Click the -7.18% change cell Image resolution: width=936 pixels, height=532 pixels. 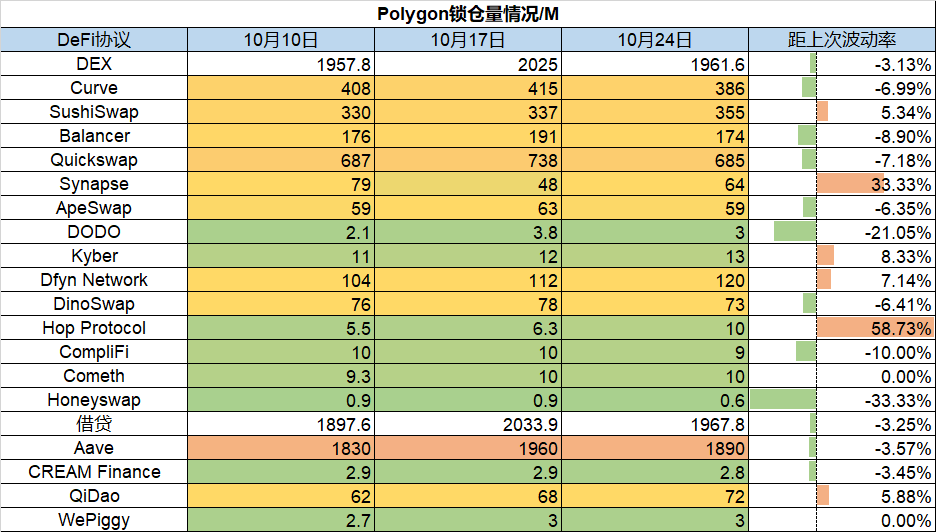coord(842,160)
